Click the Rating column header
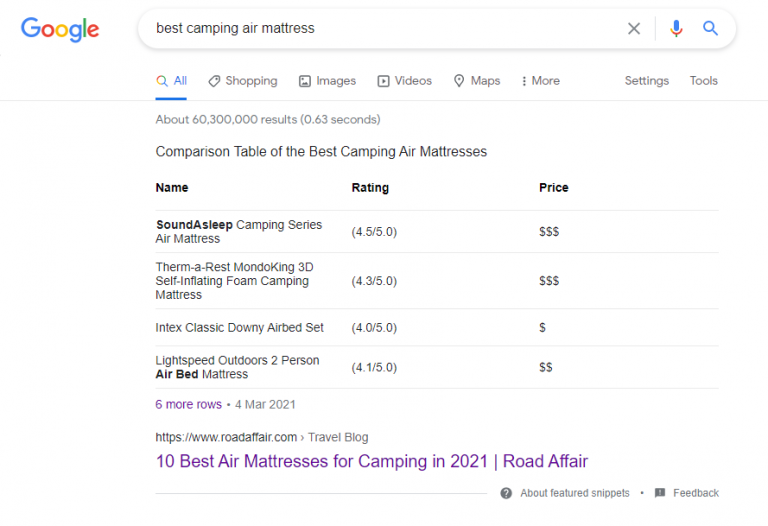Screen dimensions: 768x526 370,188
